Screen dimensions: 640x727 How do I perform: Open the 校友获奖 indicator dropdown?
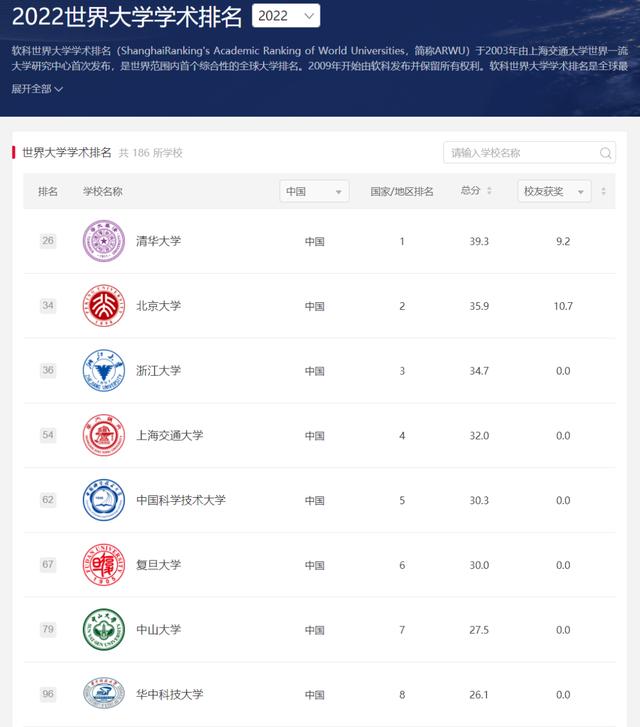(553, 191)
